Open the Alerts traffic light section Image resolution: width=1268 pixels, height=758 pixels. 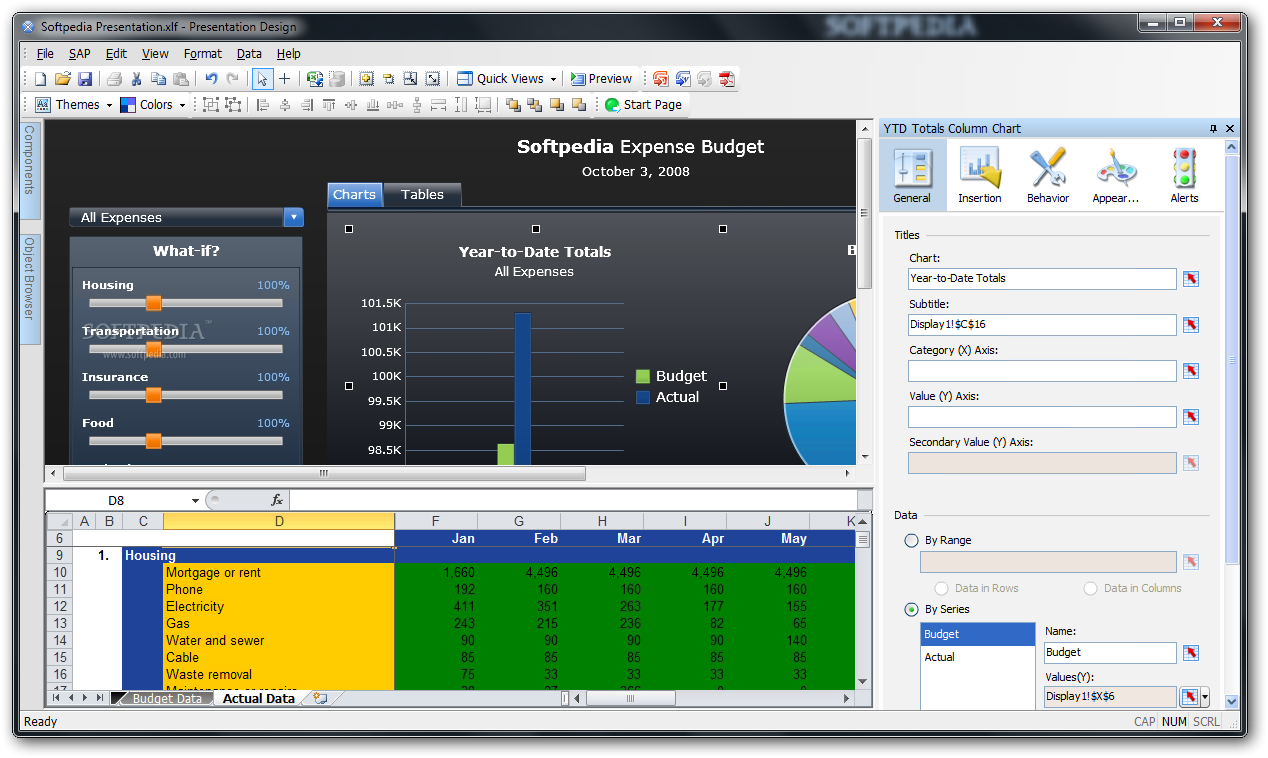1184,175
